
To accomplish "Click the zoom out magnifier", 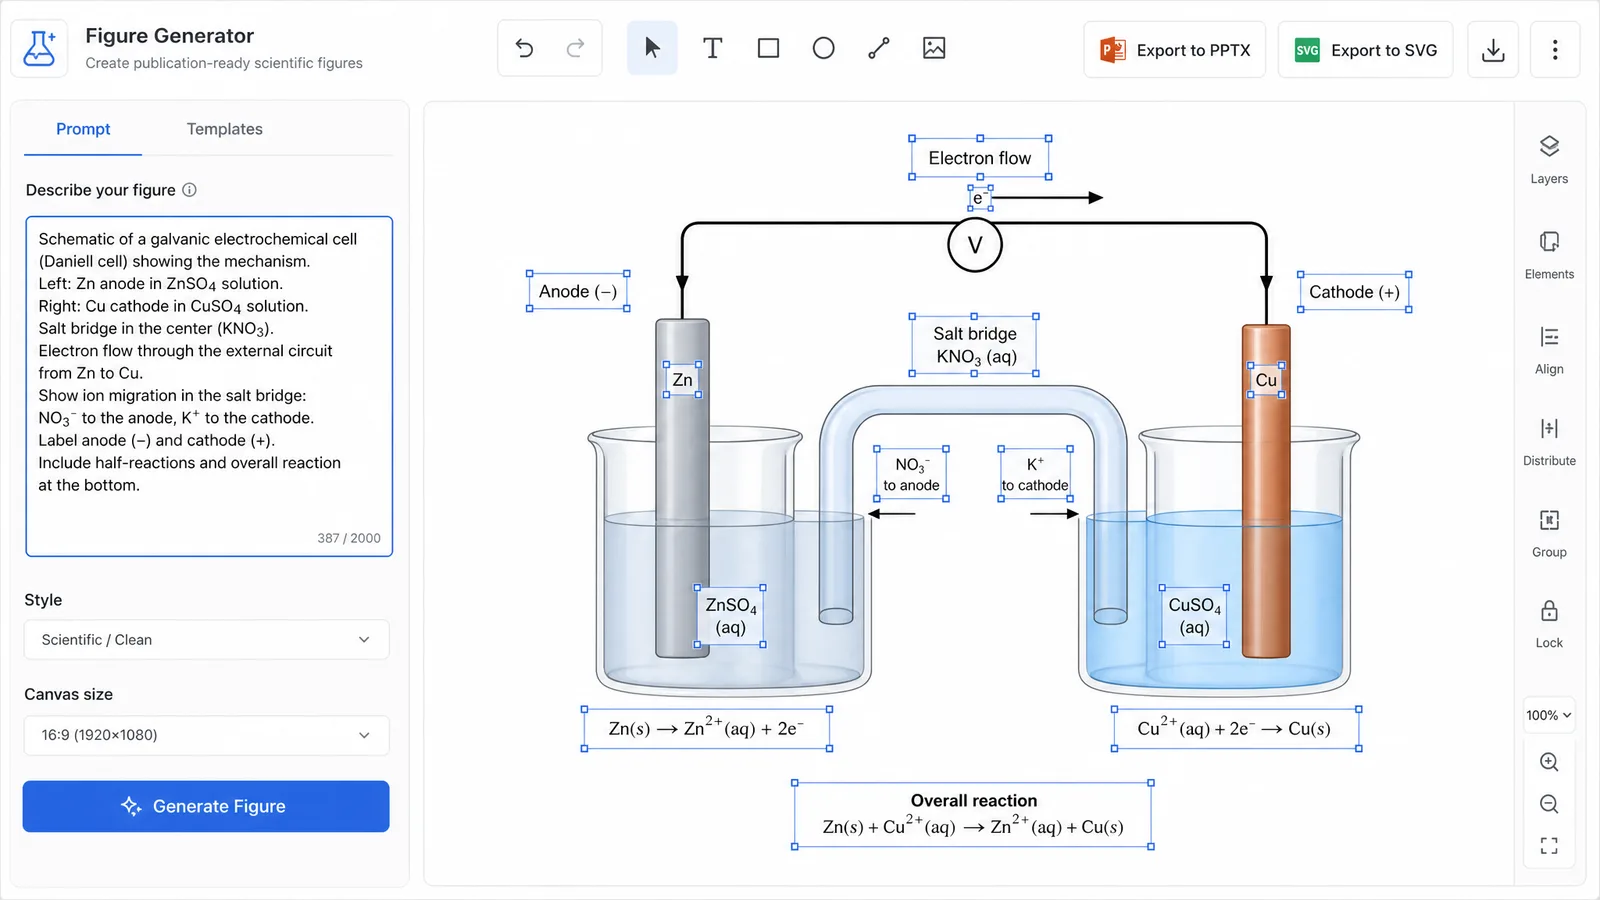I will (1549, 804).
